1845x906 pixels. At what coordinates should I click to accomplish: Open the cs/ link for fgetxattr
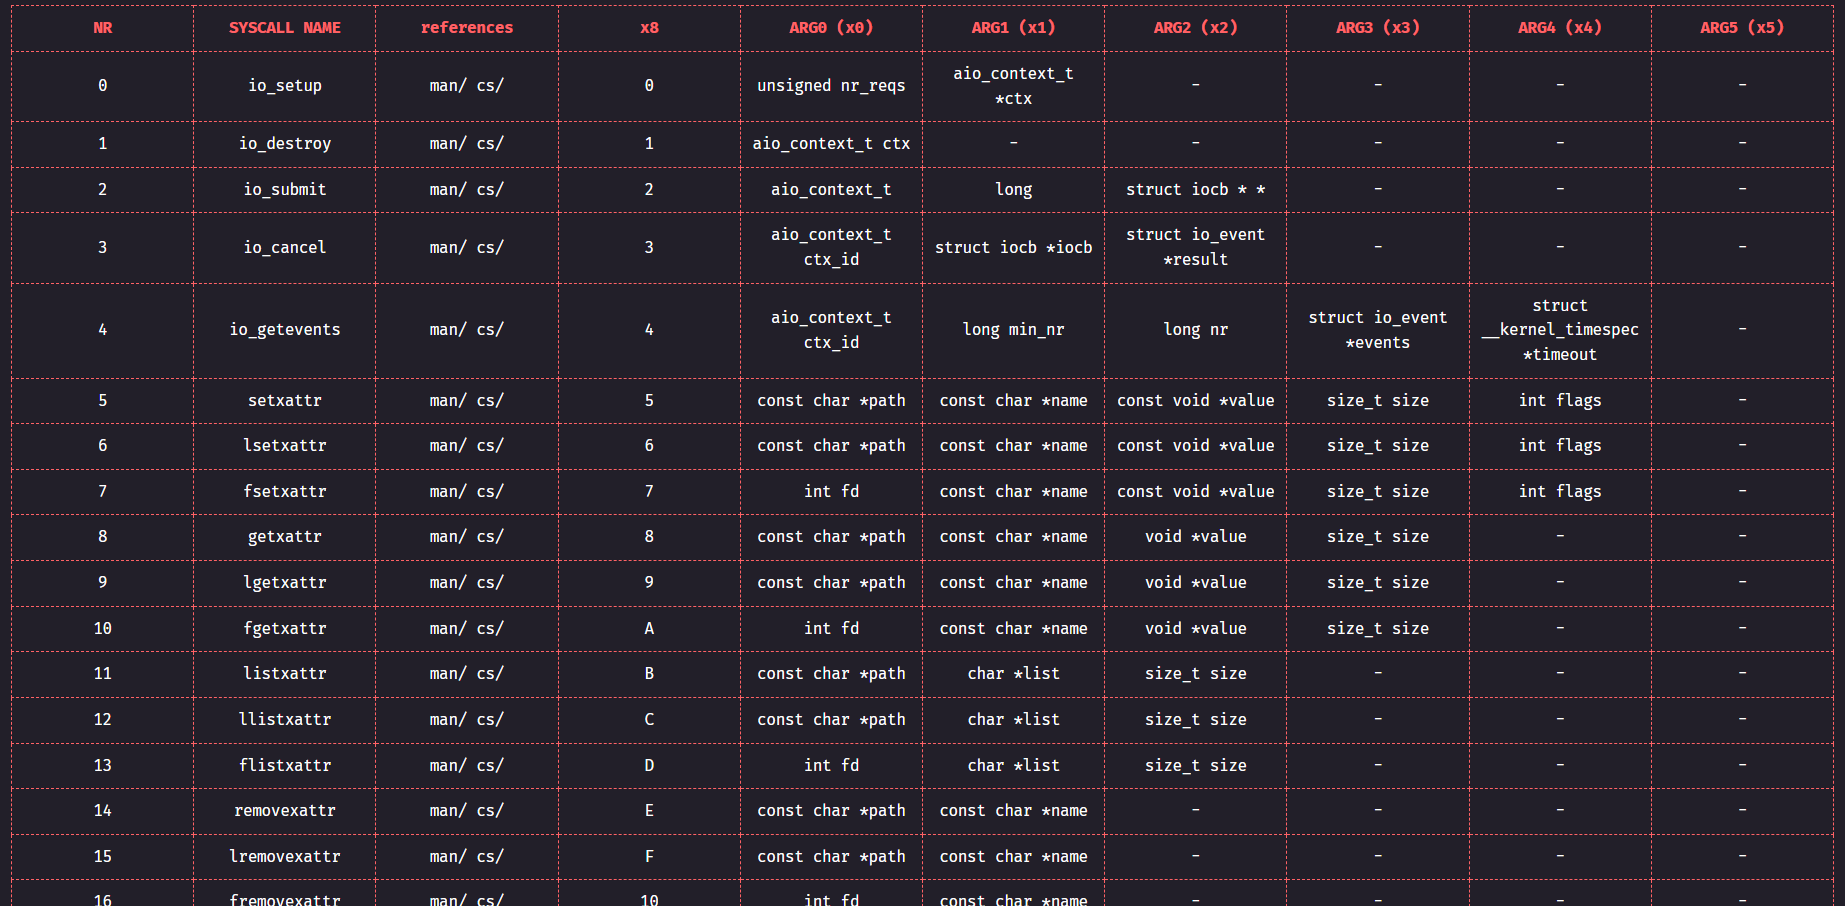pos(490,629)
